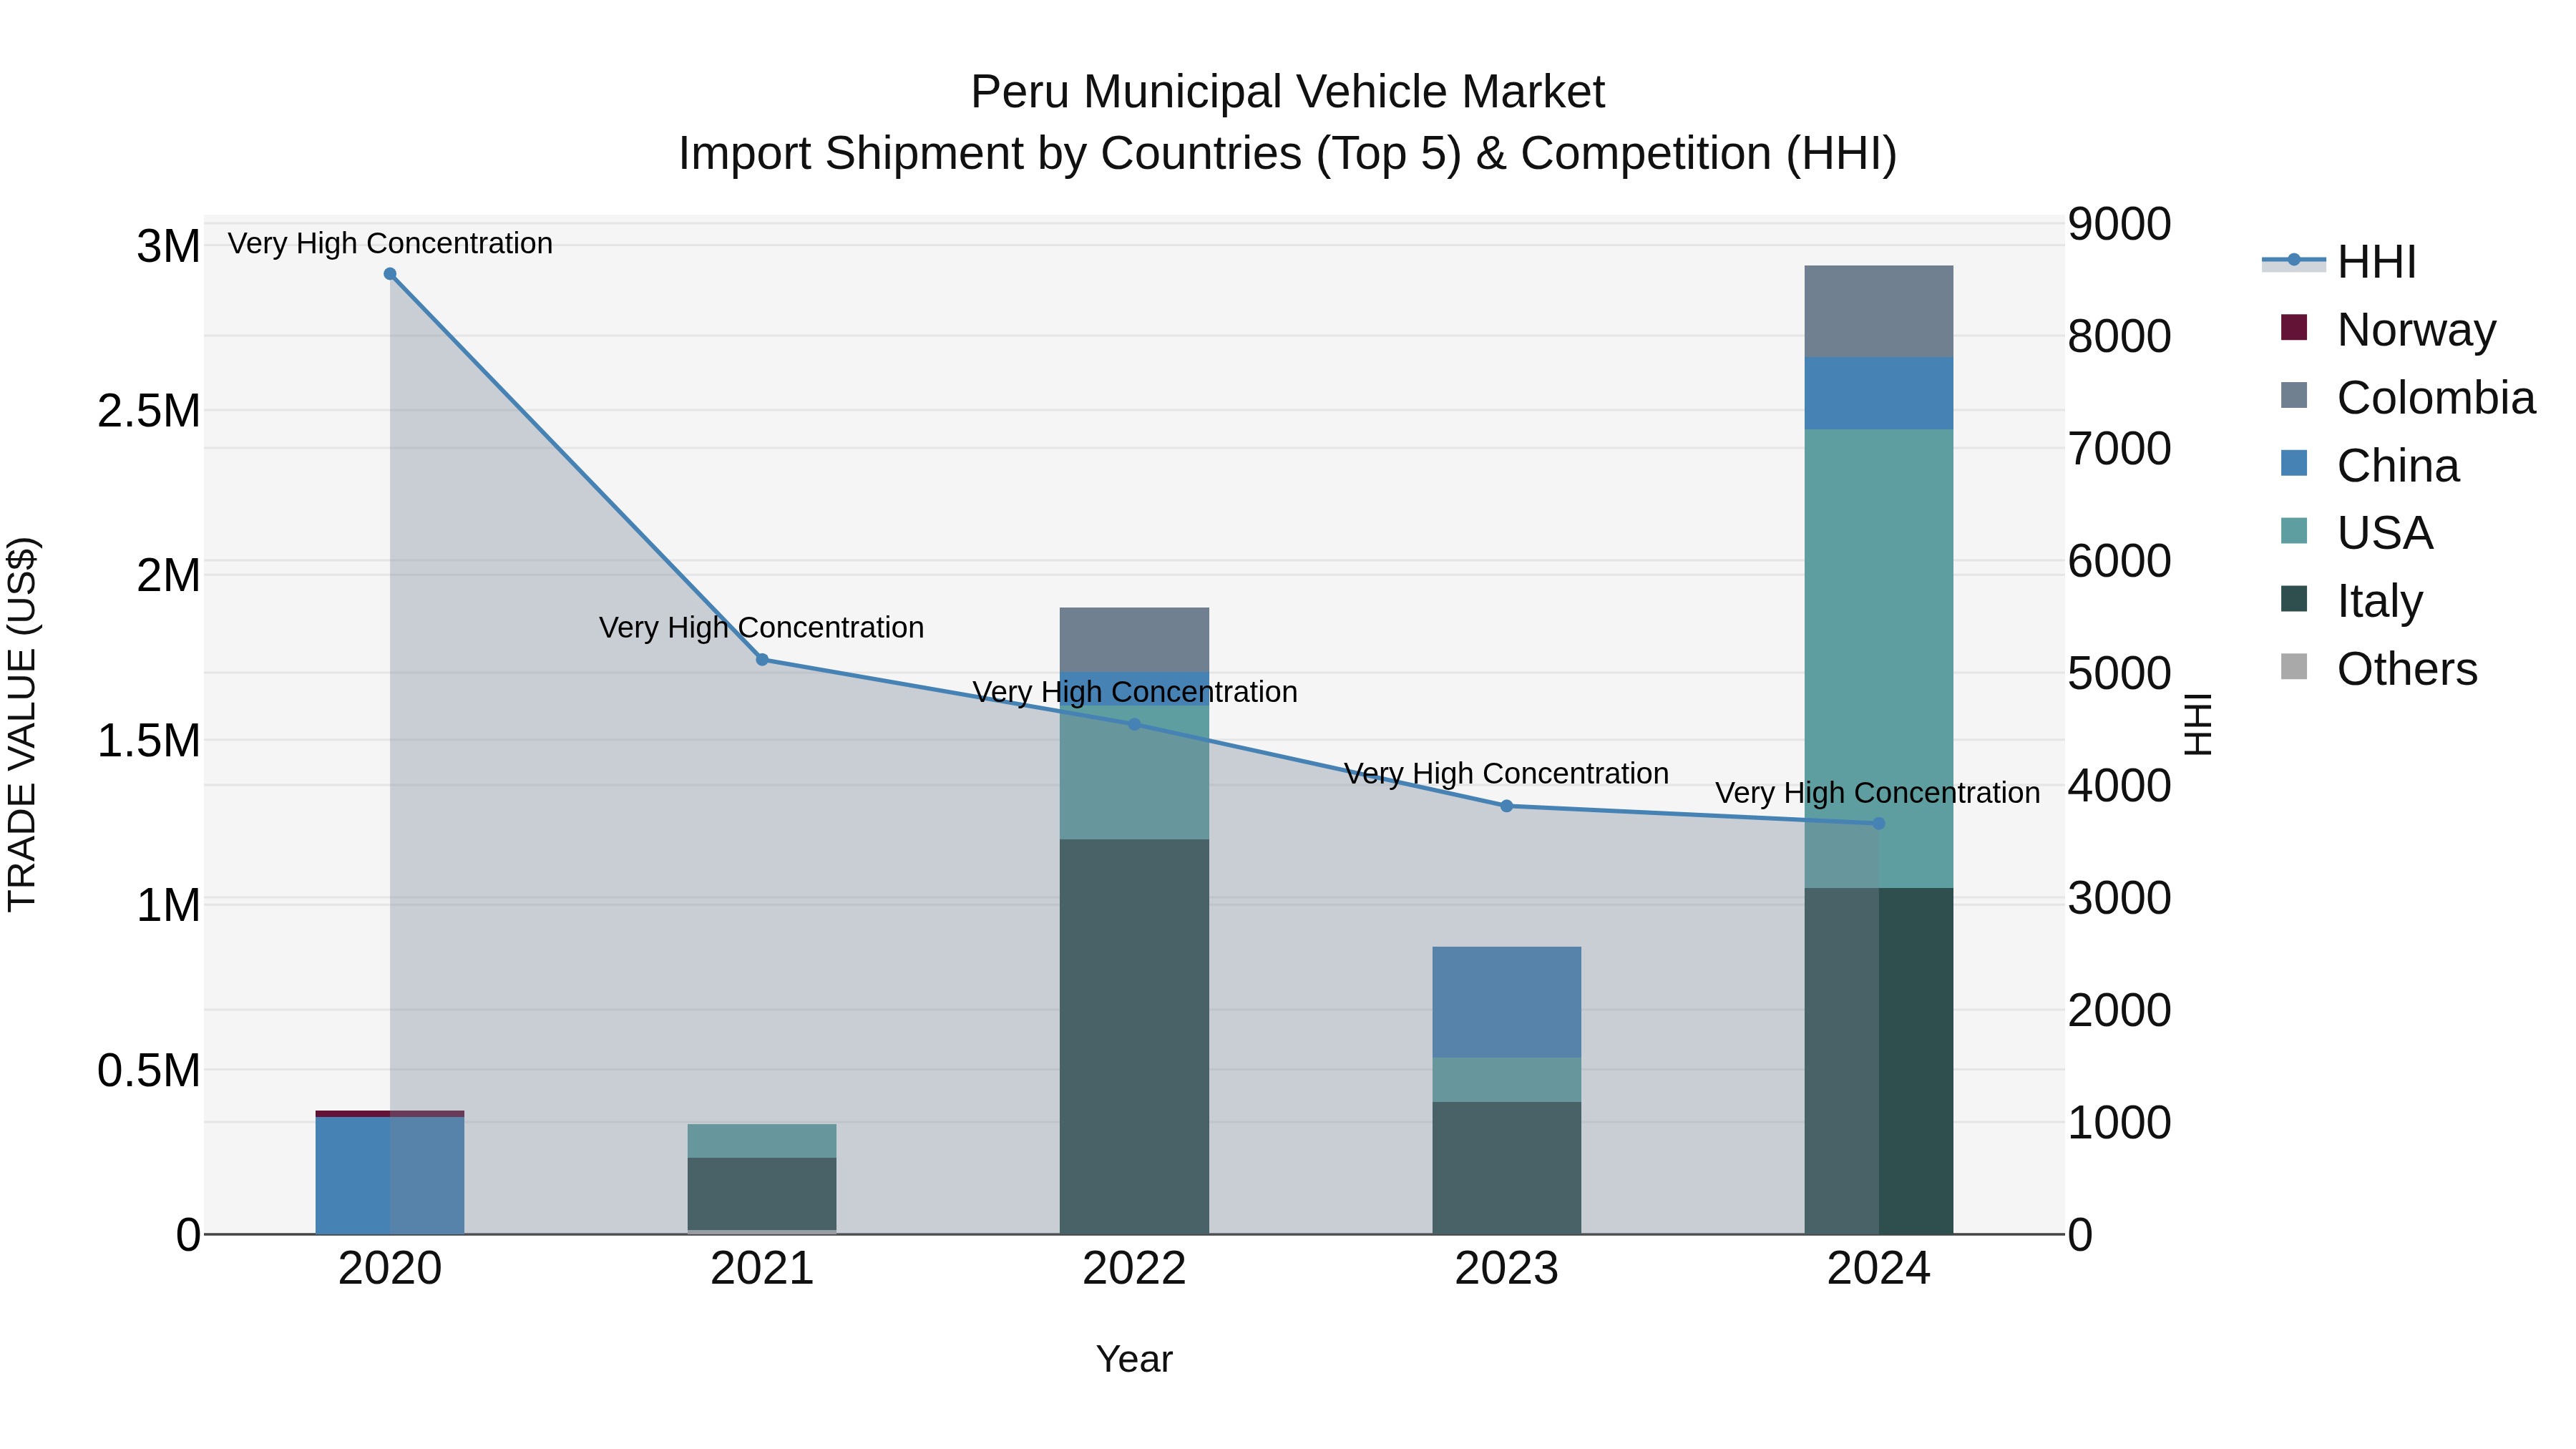The width and height of the screenshot is (2576, 1449).
Task: Click the Norway legend color swatch
Action: click(x=2294, y=328)
